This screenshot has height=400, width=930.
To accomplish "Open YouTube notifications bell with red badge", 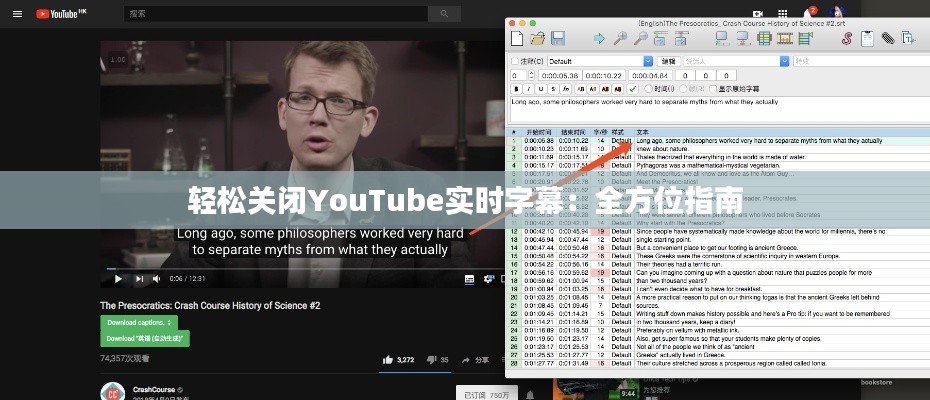I will (x=808, y=12).
